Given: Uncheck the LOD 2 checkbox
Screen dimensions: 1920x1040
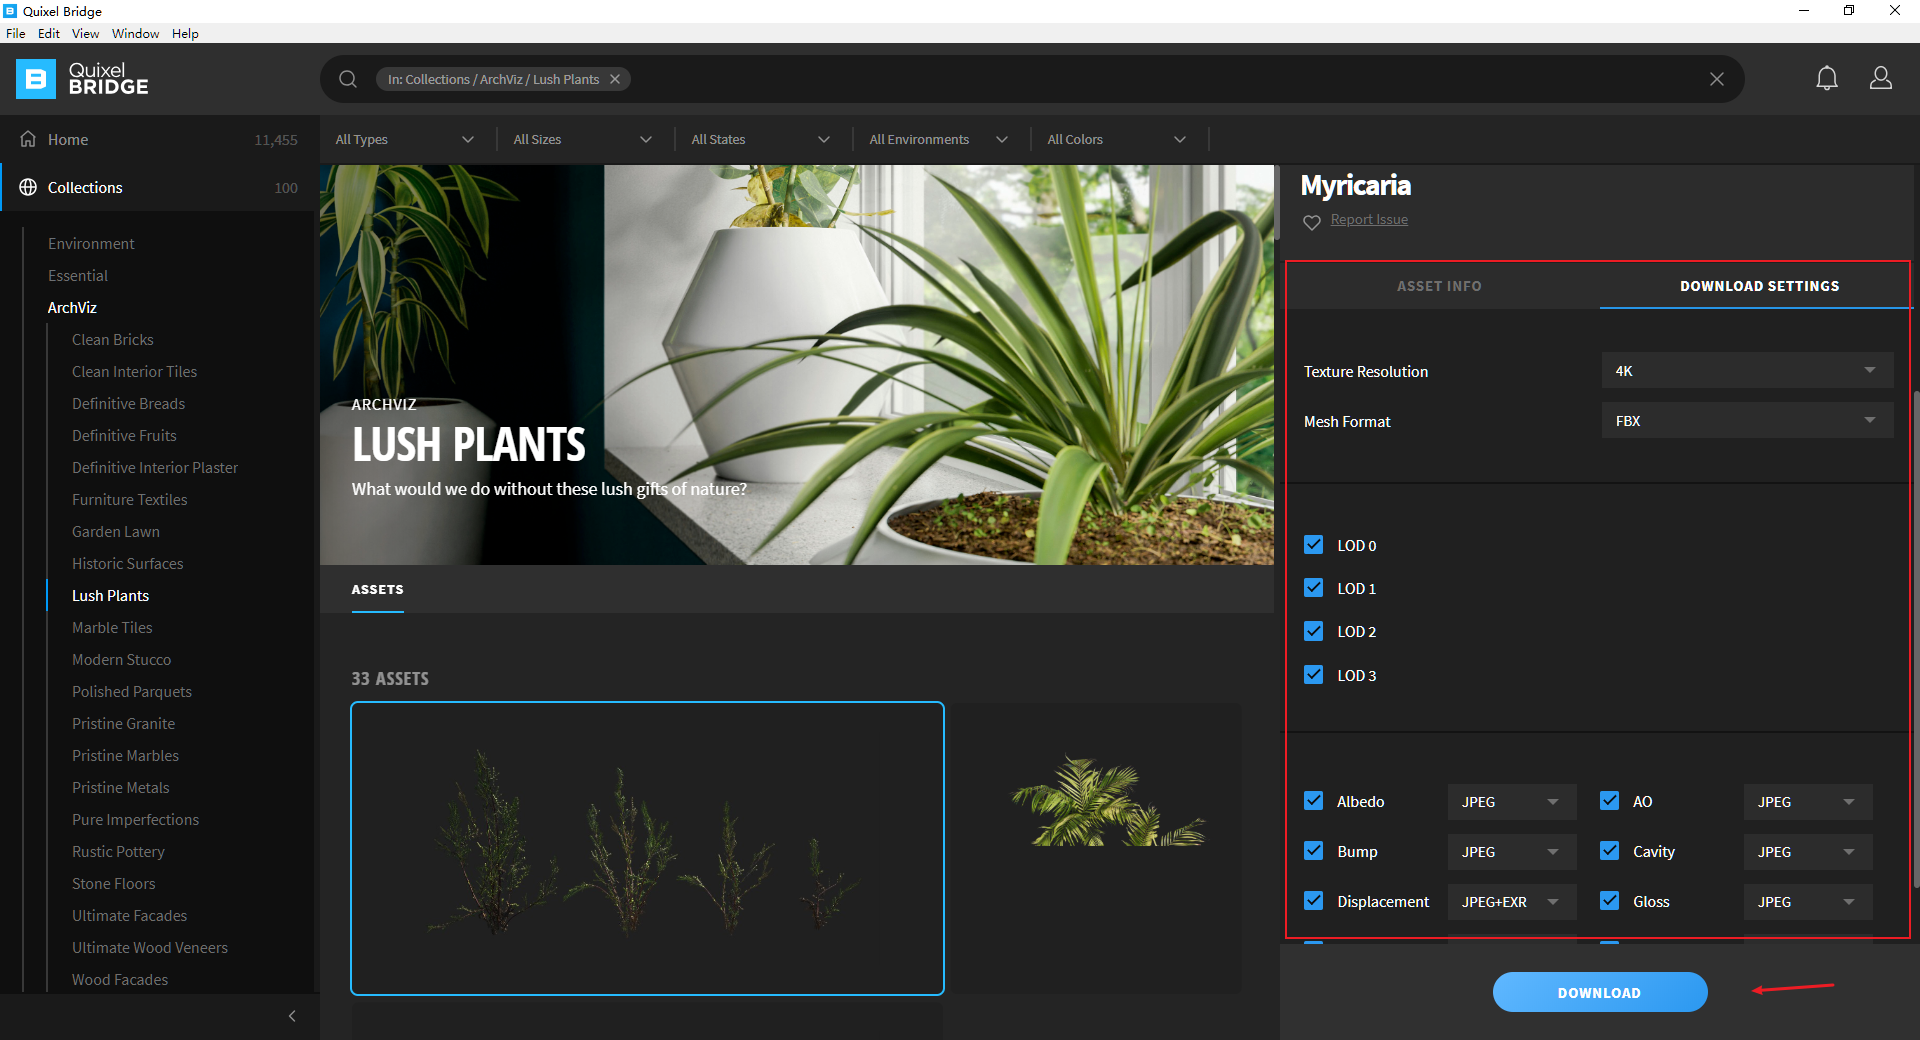Looking at the screenshot, I should coord(1314,631).
